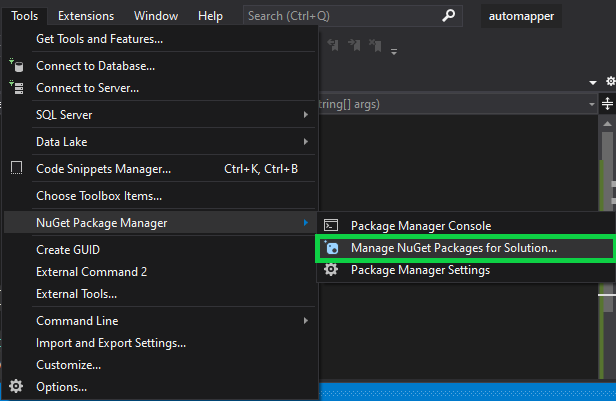This screenshot has width=616, height=401.
Task: Choose Connect to Database...
Action: (161, 66)
